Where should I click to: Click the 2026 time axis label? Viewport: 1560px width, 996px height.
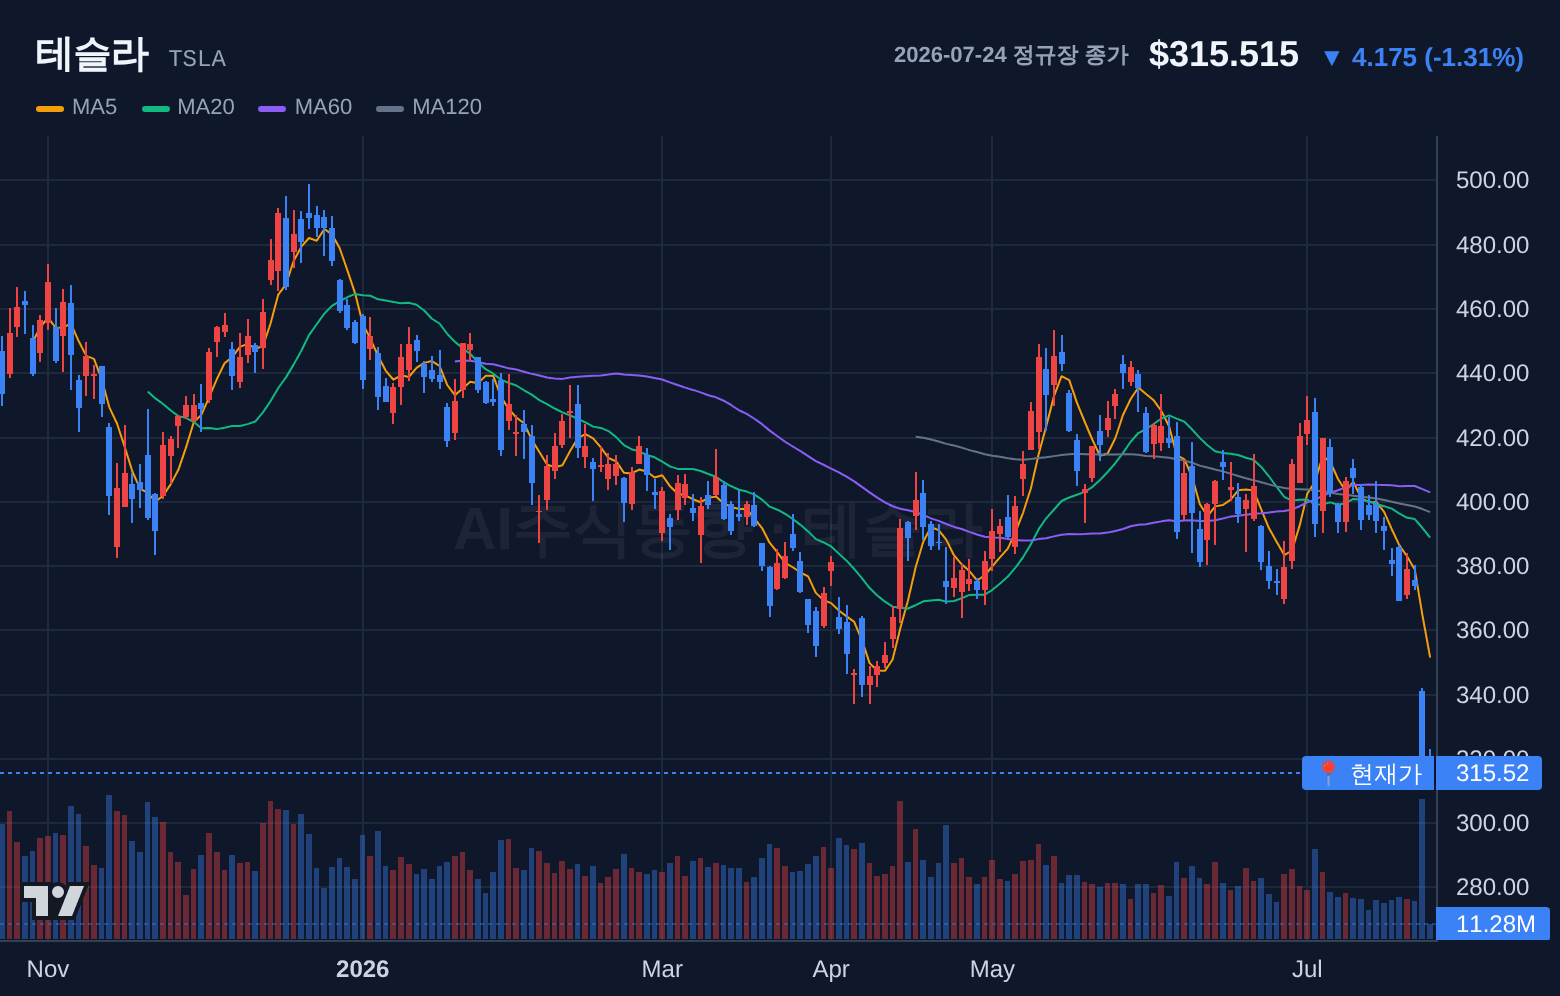pyautogui.click(x=362, y=969)
